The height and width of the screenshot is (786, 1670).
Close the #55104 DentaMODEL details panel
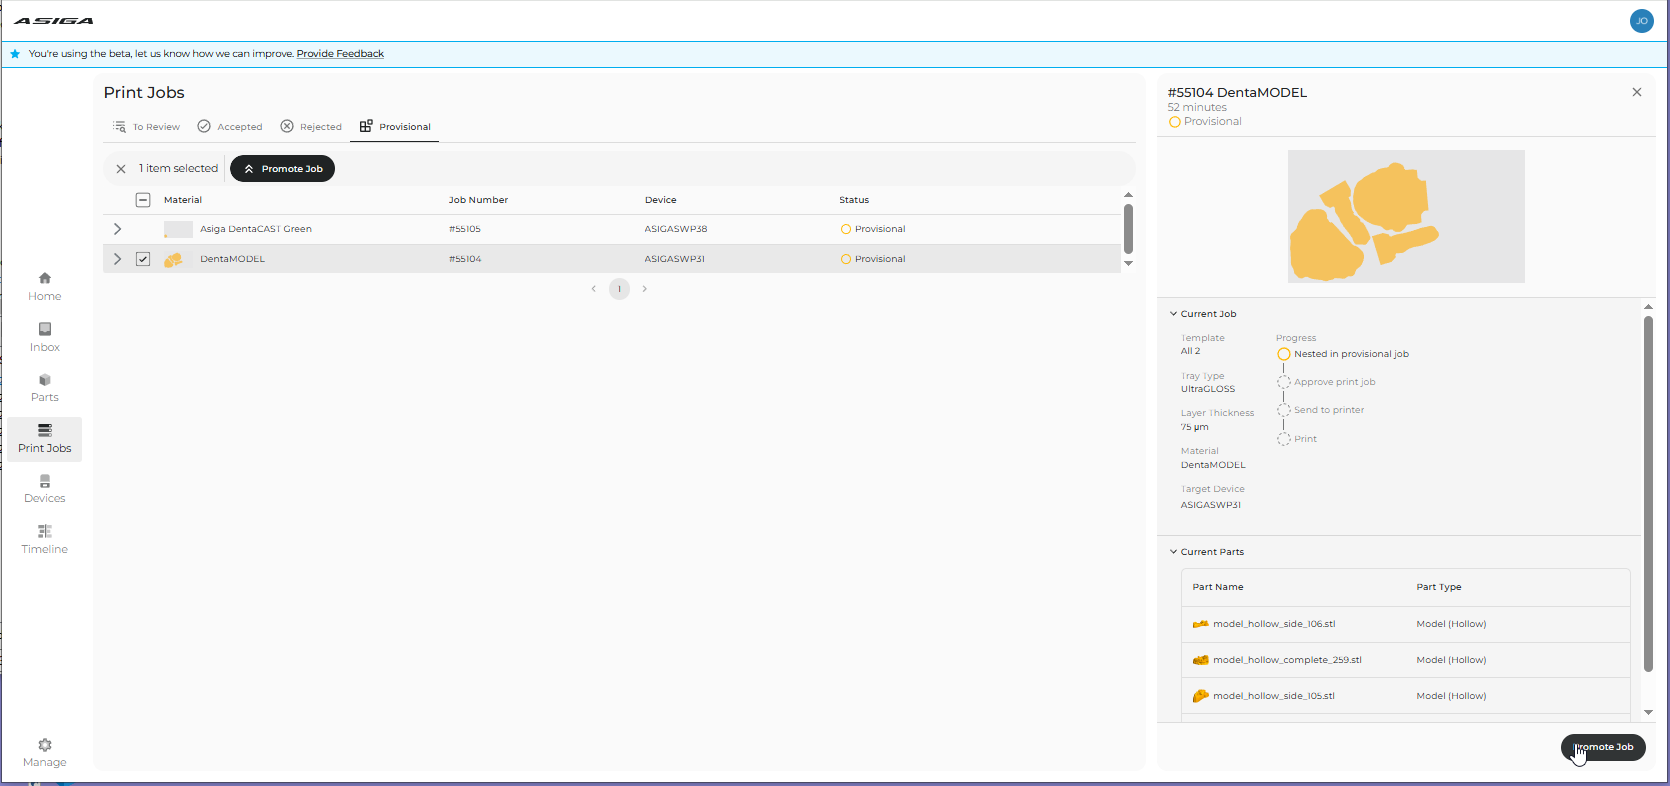point(1637,92)
